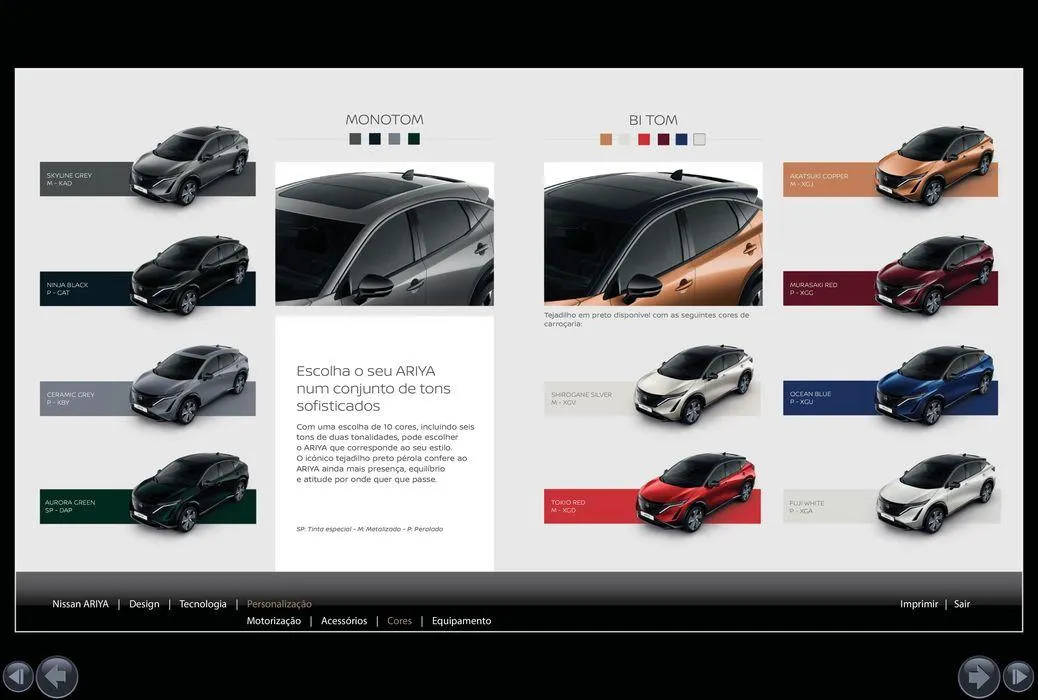
Task: Select the Skyline Grey car image
Action: tap(190, 165)
